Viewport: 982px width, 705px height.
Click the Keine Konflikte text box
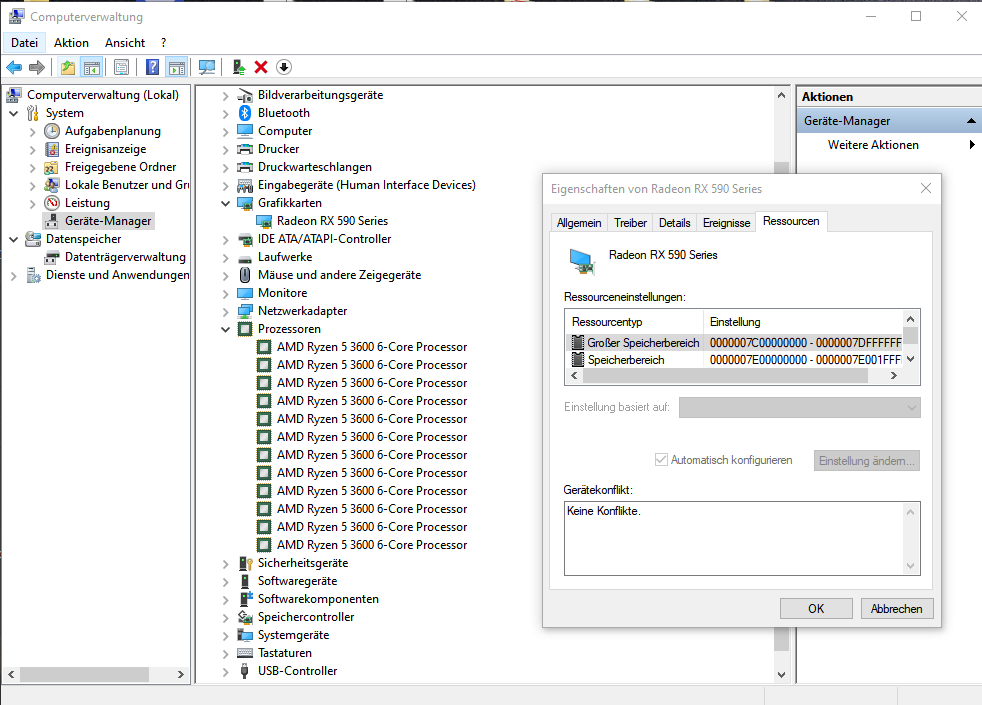[742, 538]
